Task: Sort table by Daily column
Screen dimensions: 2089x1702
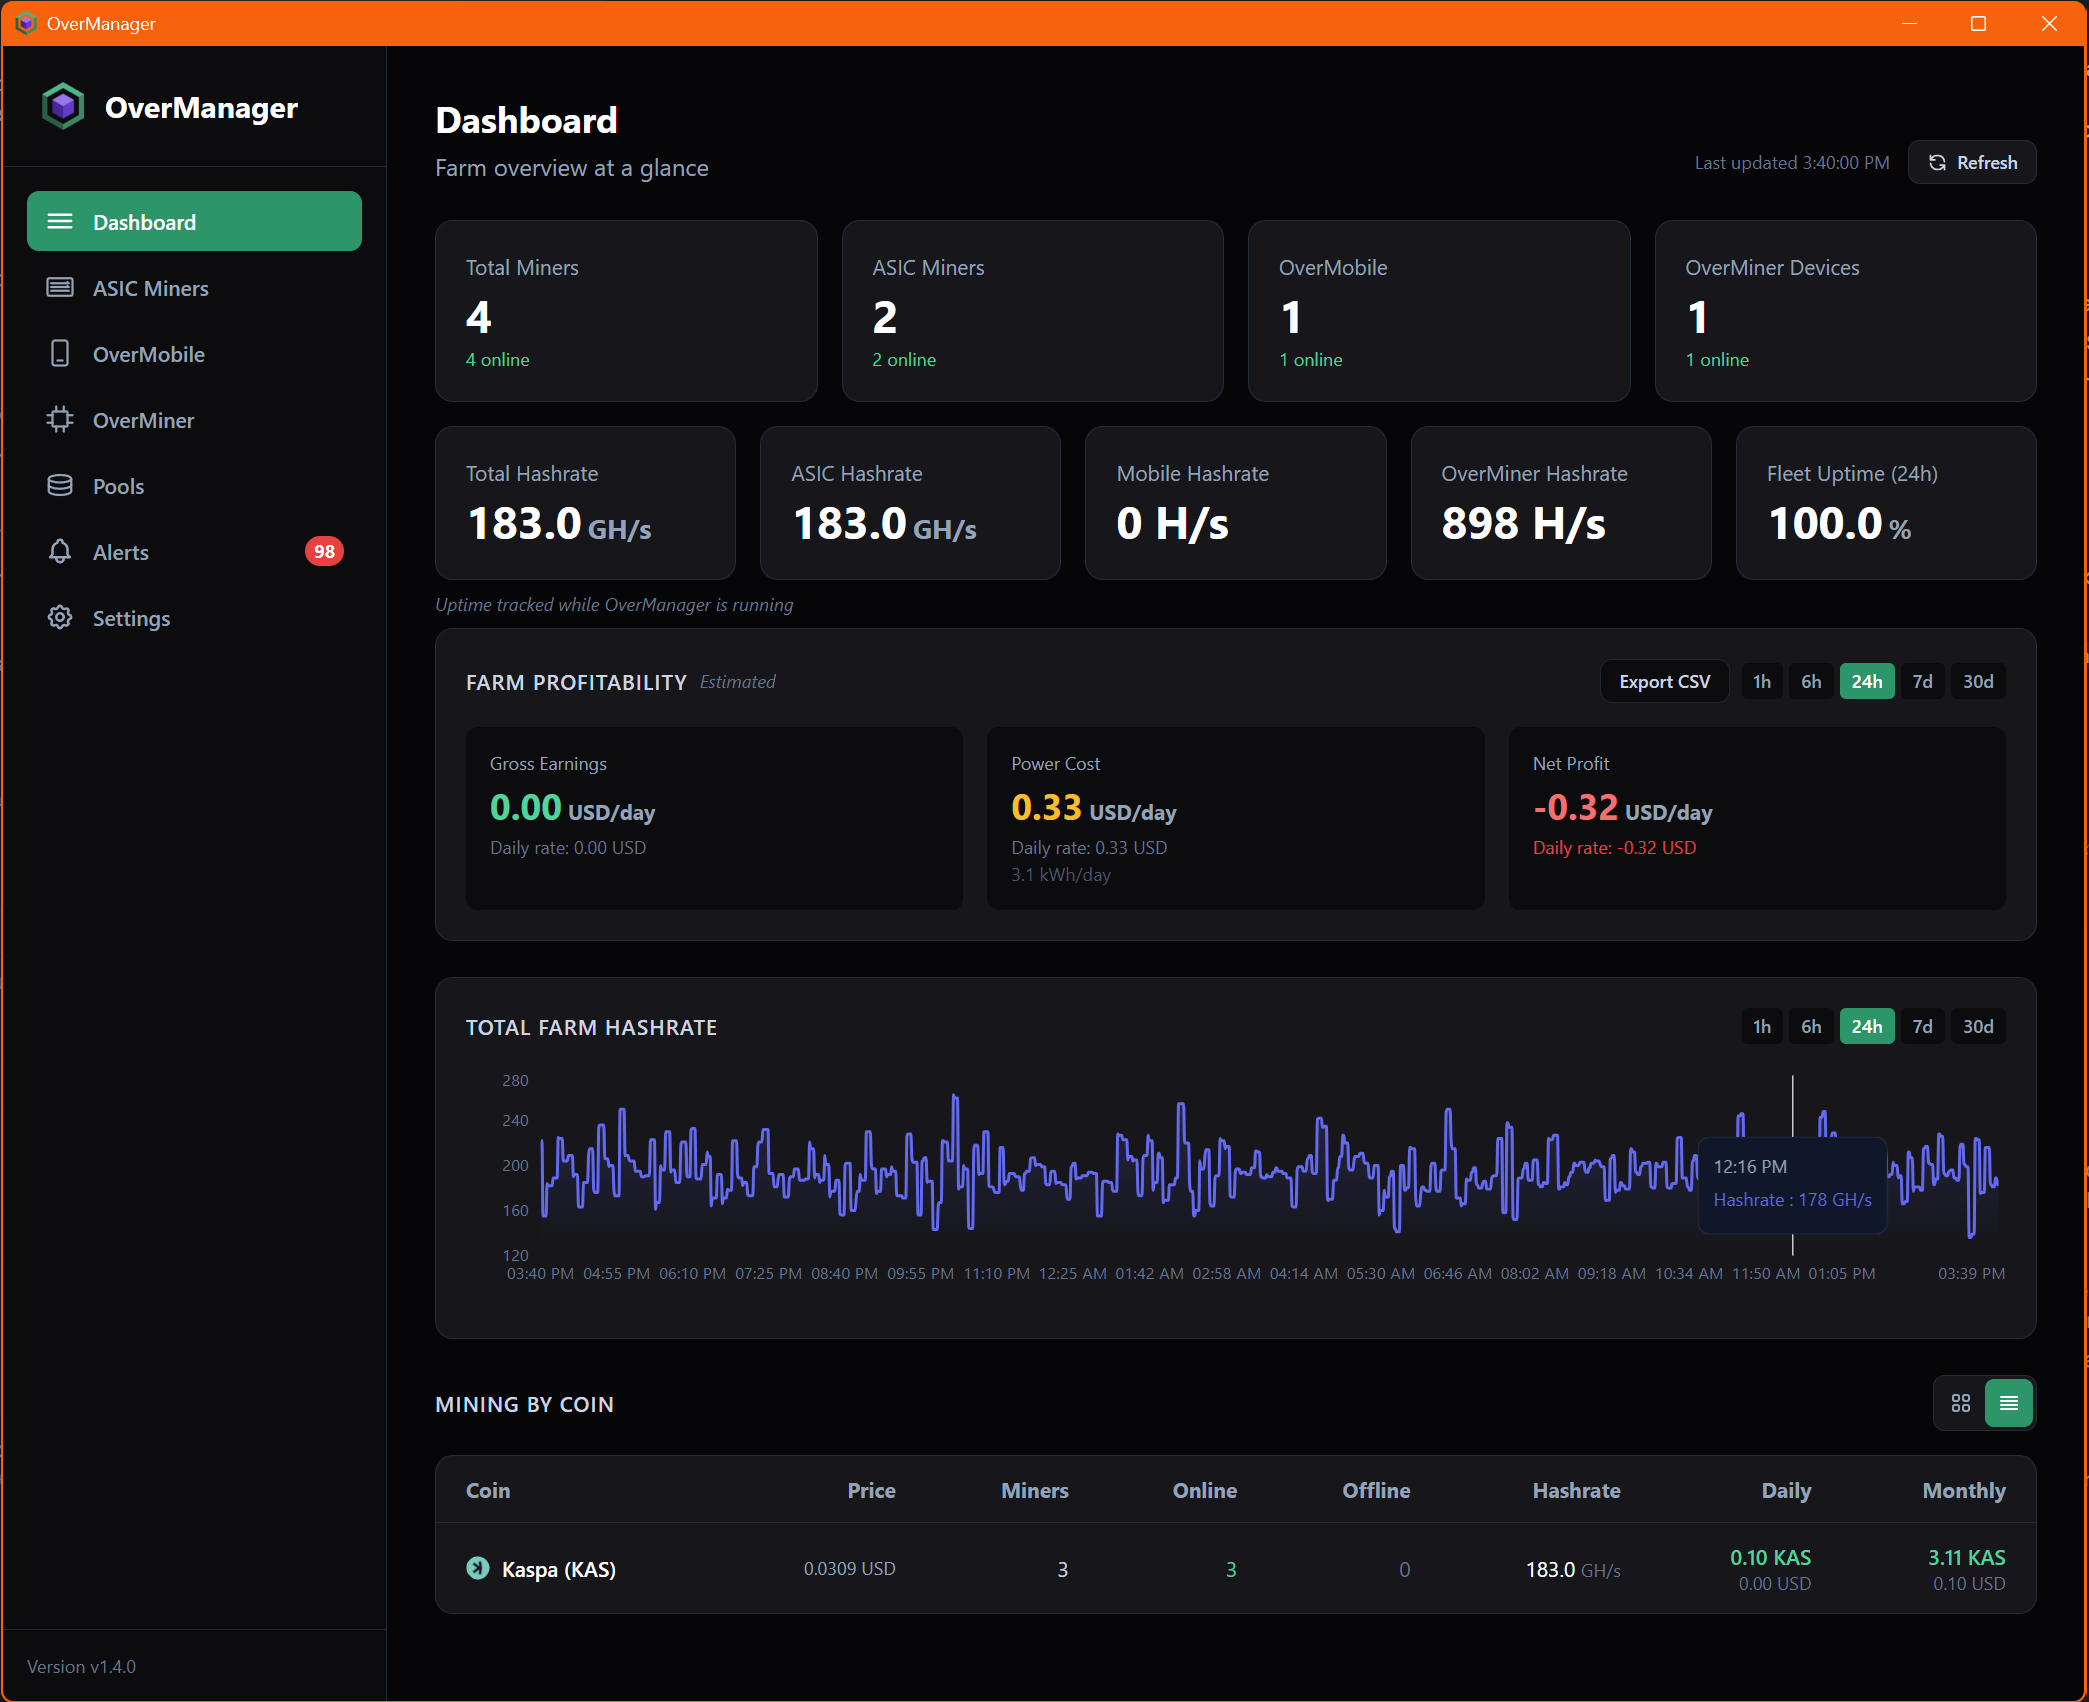Action: 1786,1490
